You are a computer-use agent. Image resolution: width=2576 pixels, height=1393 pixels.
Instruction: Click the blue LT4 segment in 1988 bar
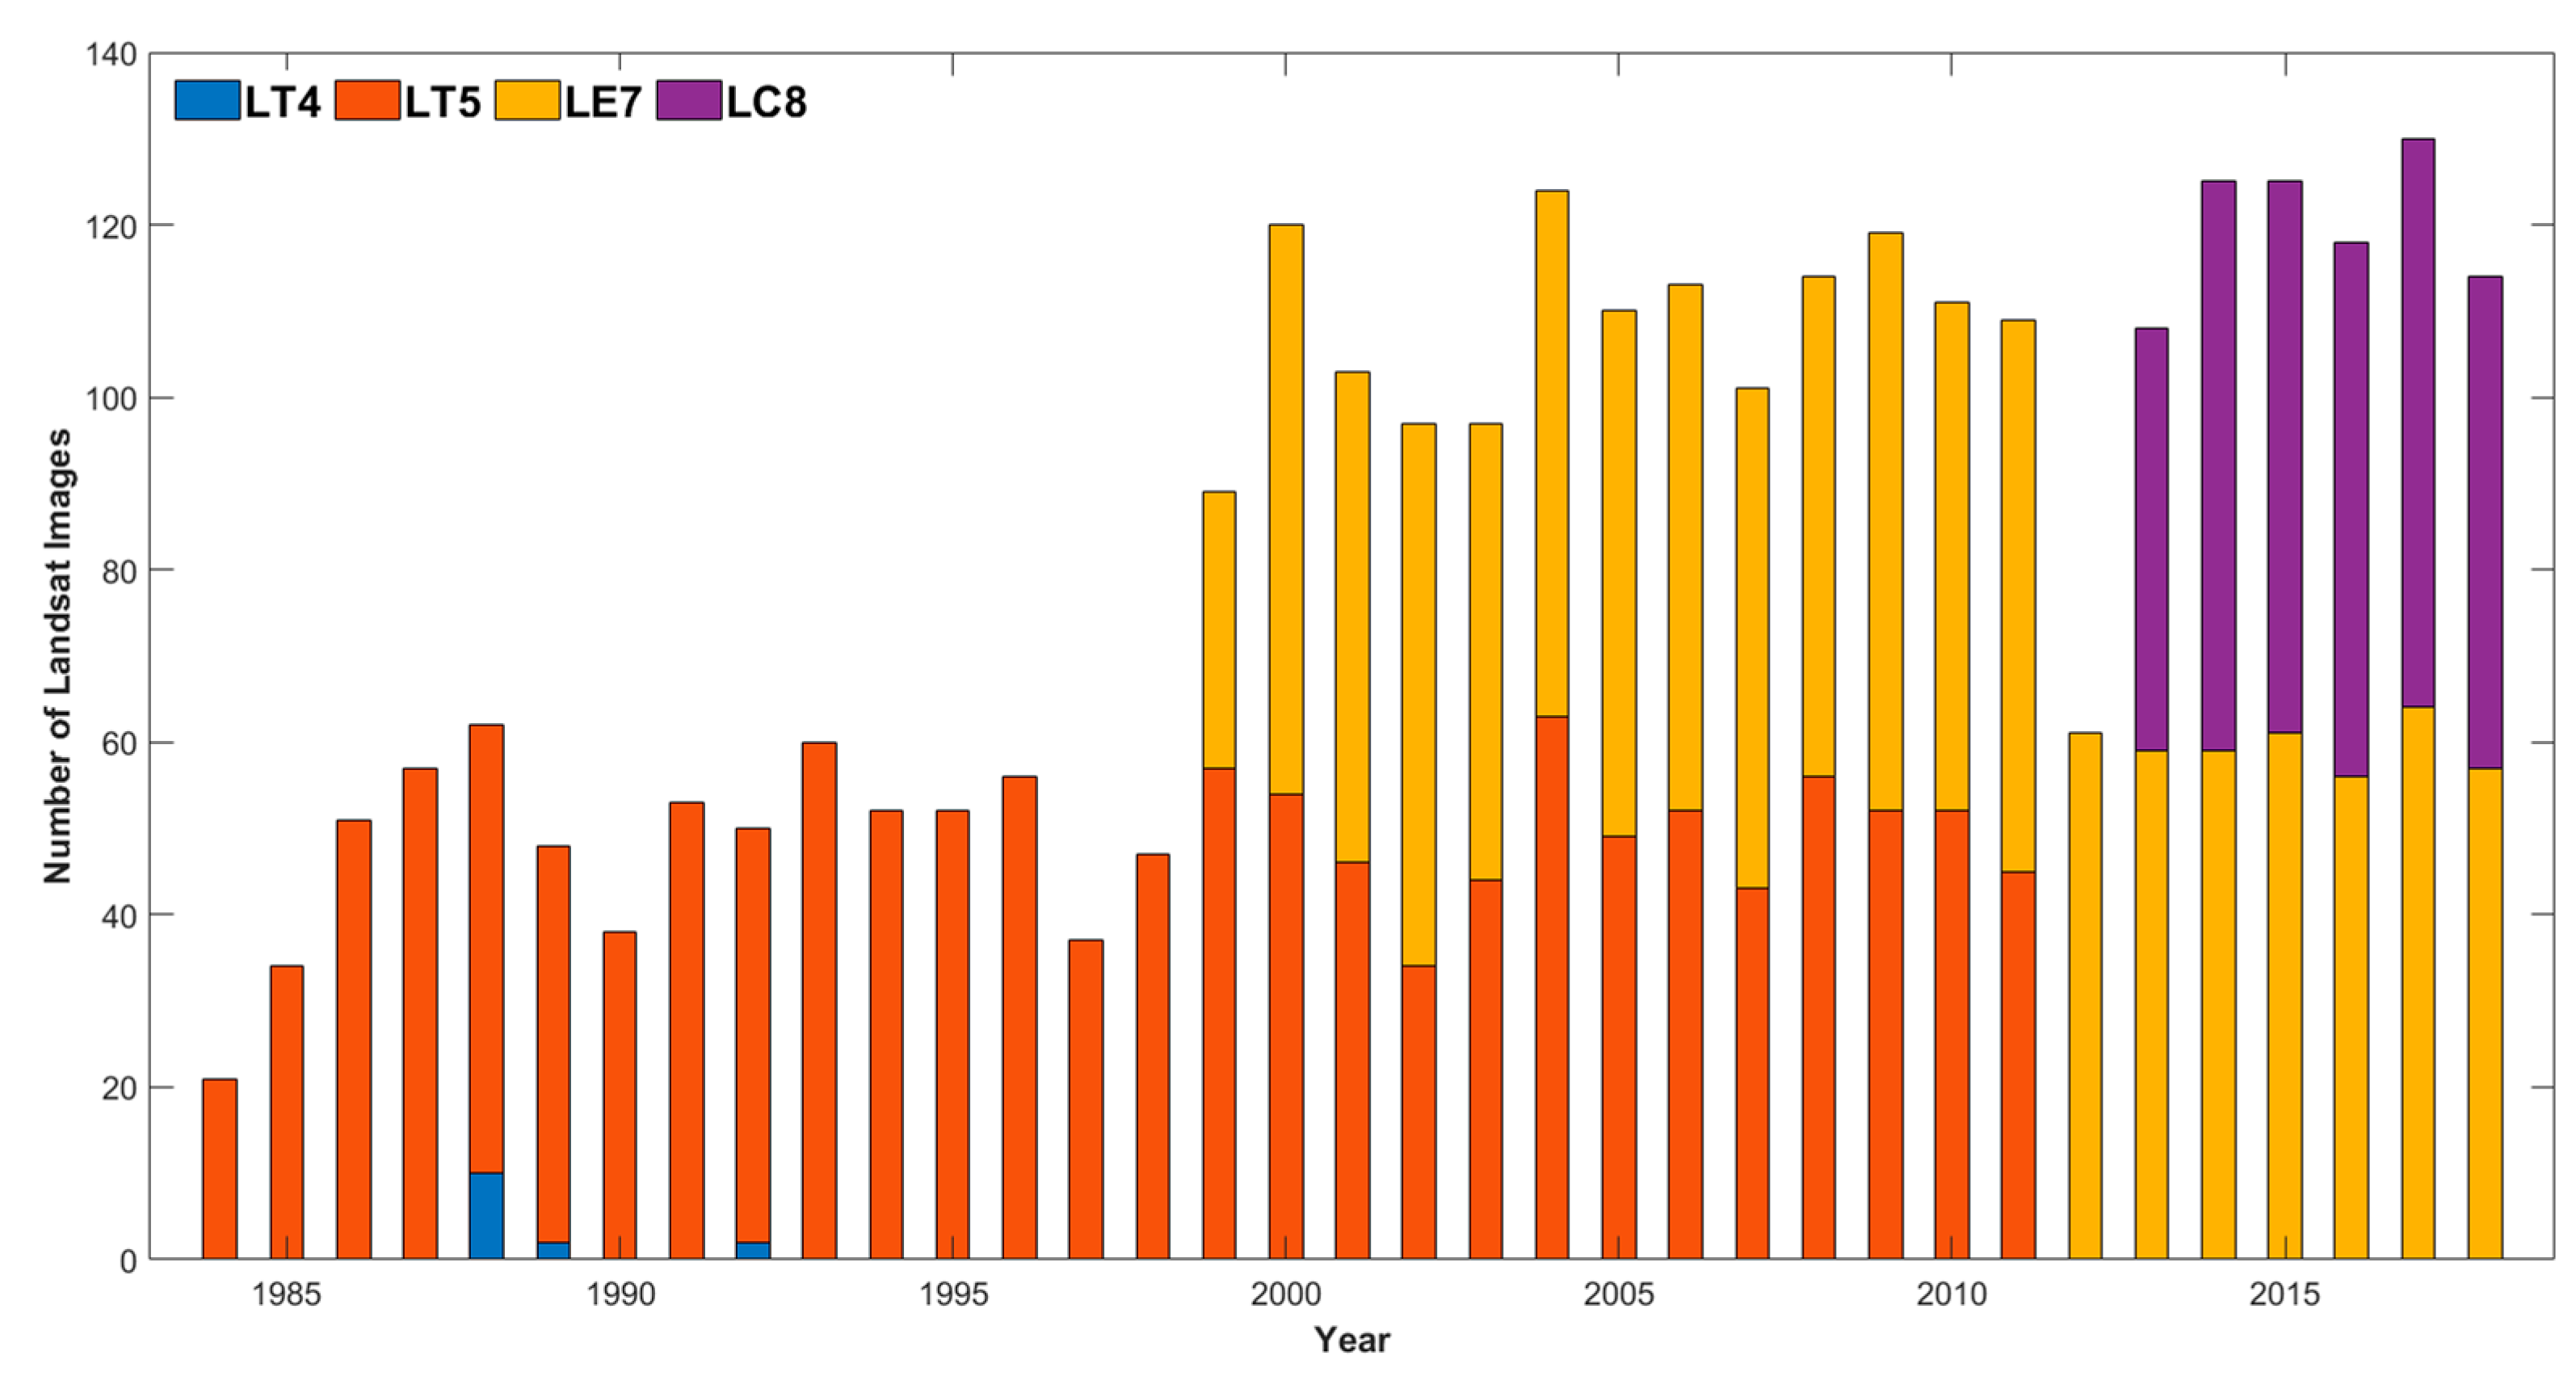tap(486, 1215)
